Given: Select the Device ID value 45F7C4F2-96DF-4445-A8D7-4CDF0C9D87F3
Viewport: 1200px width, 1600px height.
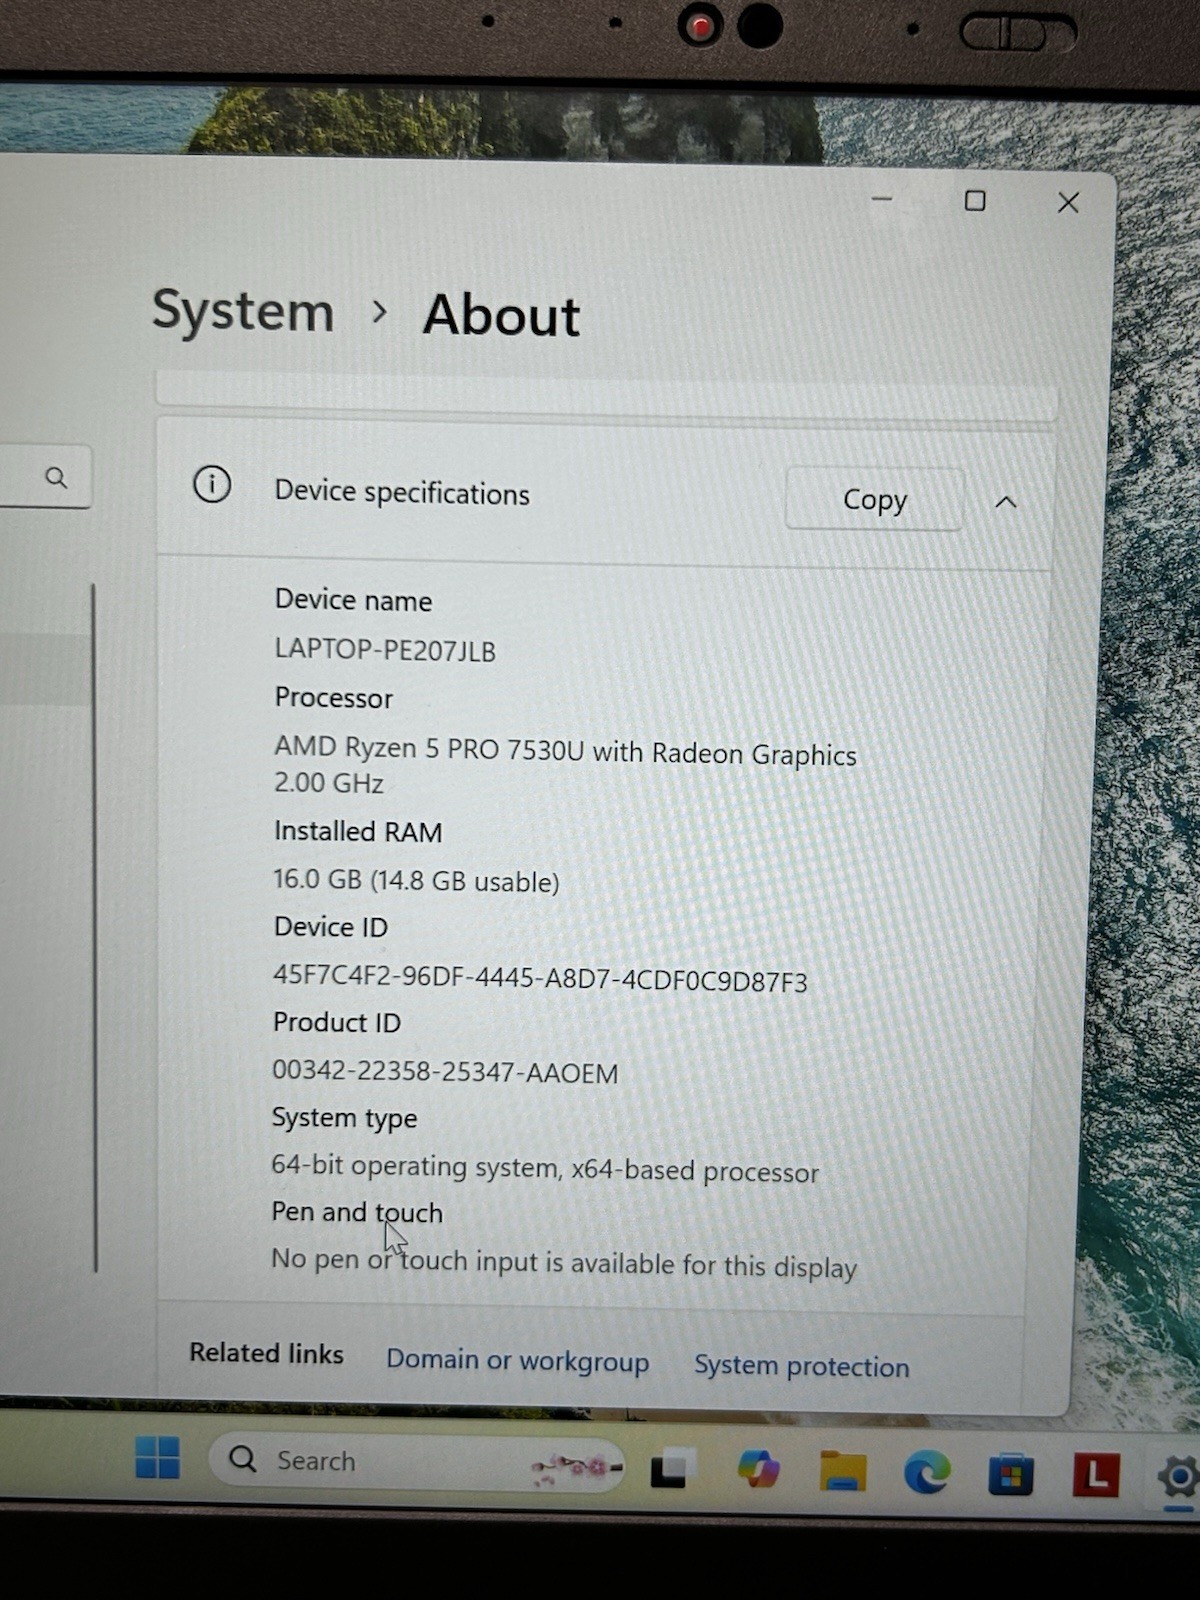Looking at the screenshot, I should [x=540, y=978].
